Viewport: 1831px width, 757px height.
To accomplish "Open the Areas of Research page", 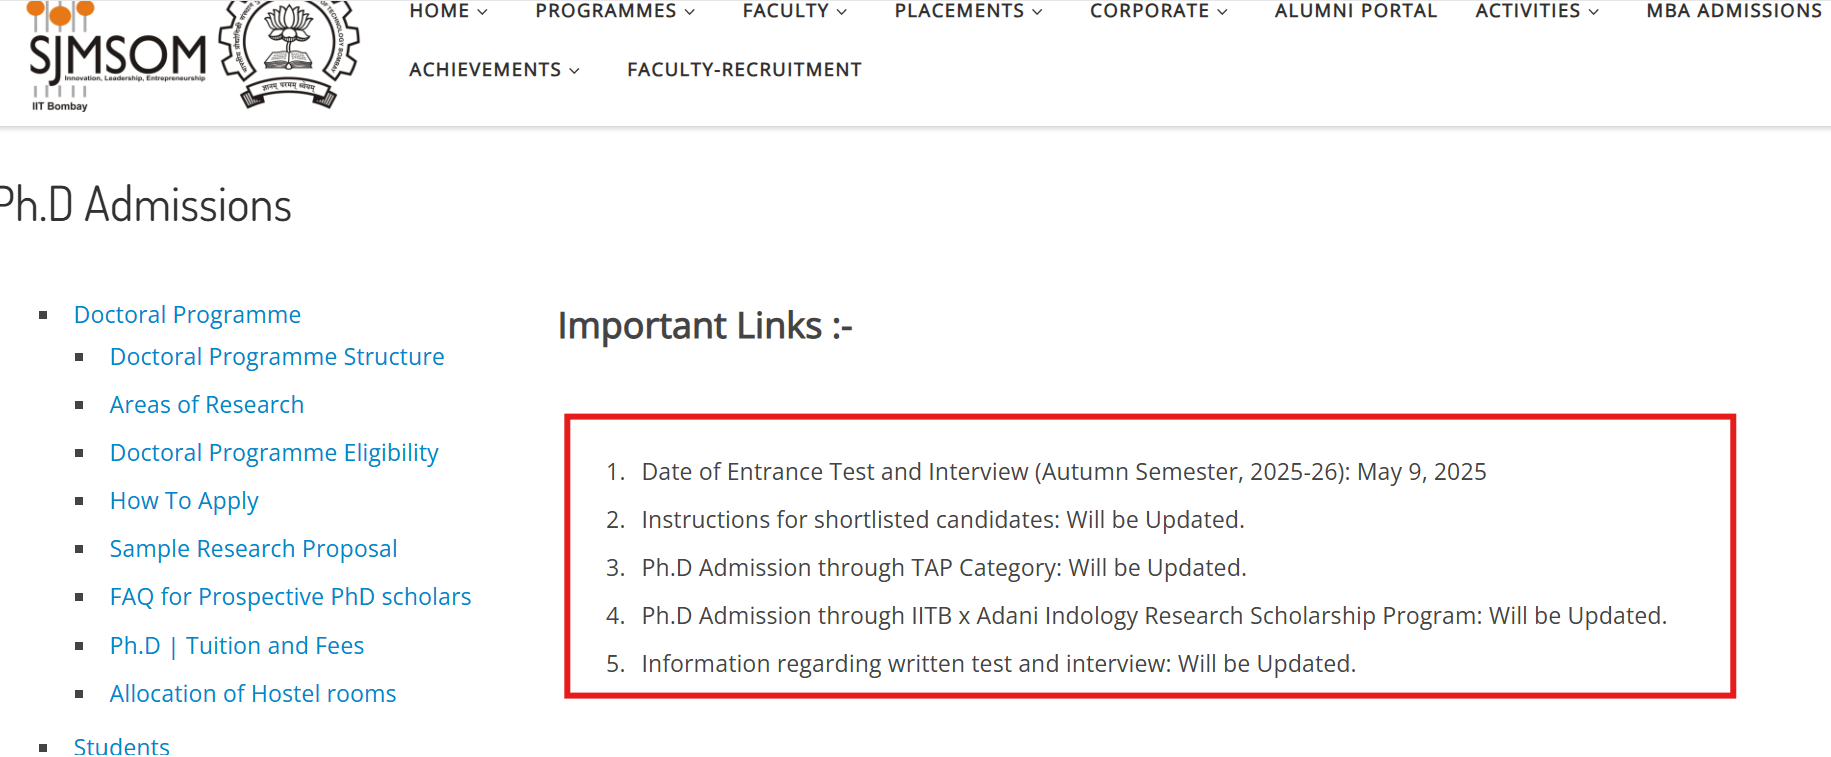I will point(206,404).
